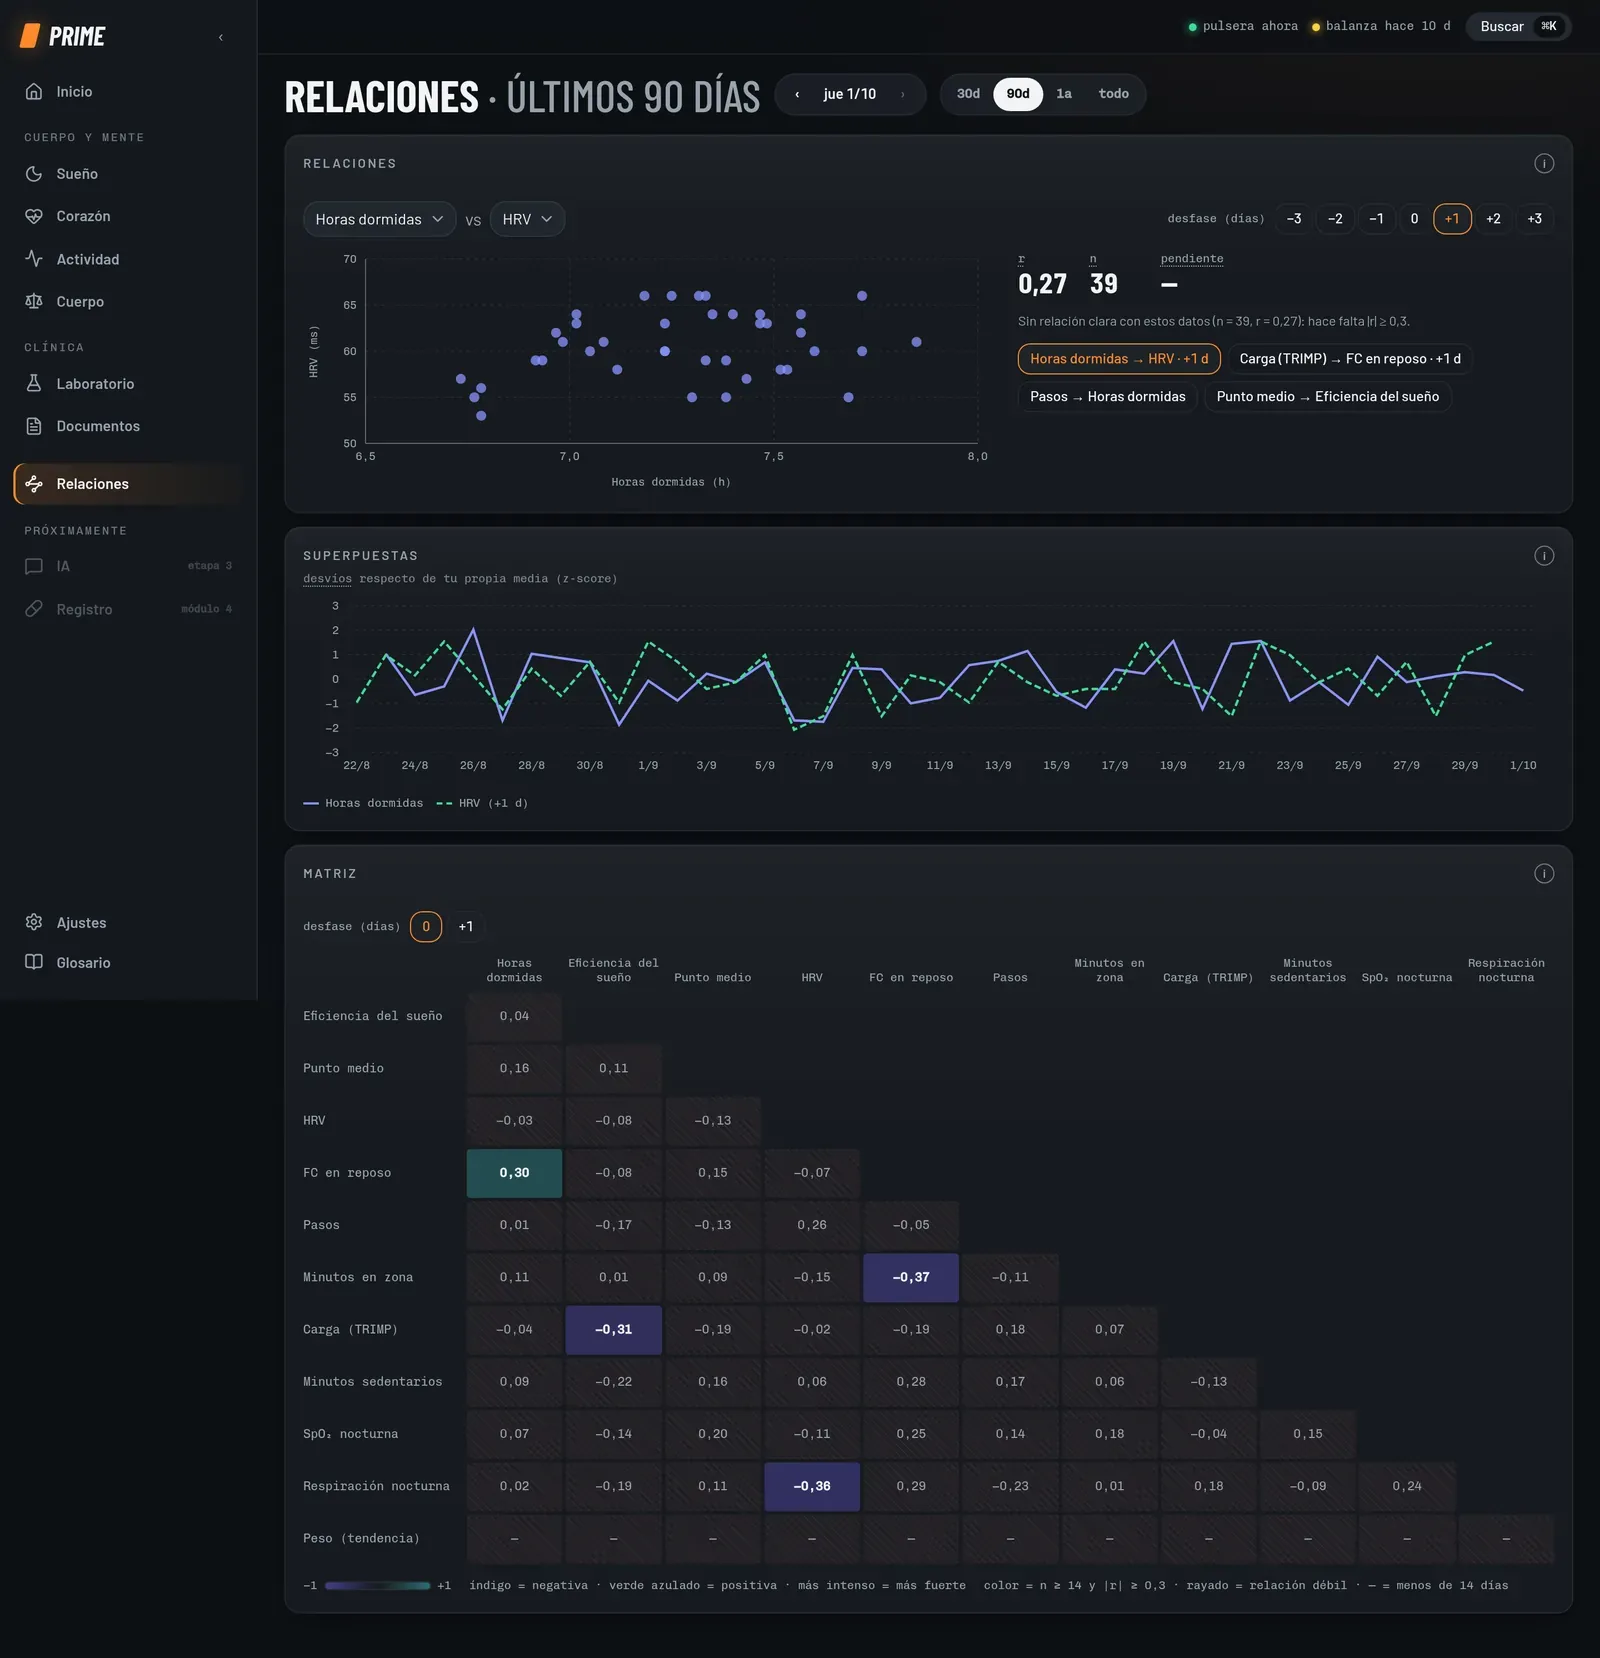Set chart desfase to −3 days

click(1294, 219)
